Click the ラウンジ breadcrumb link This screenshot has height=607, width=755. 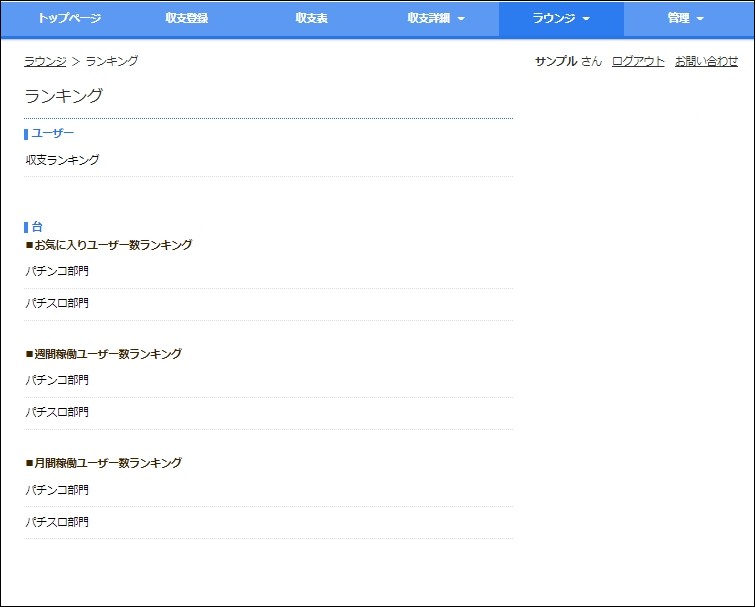(45, 61)
